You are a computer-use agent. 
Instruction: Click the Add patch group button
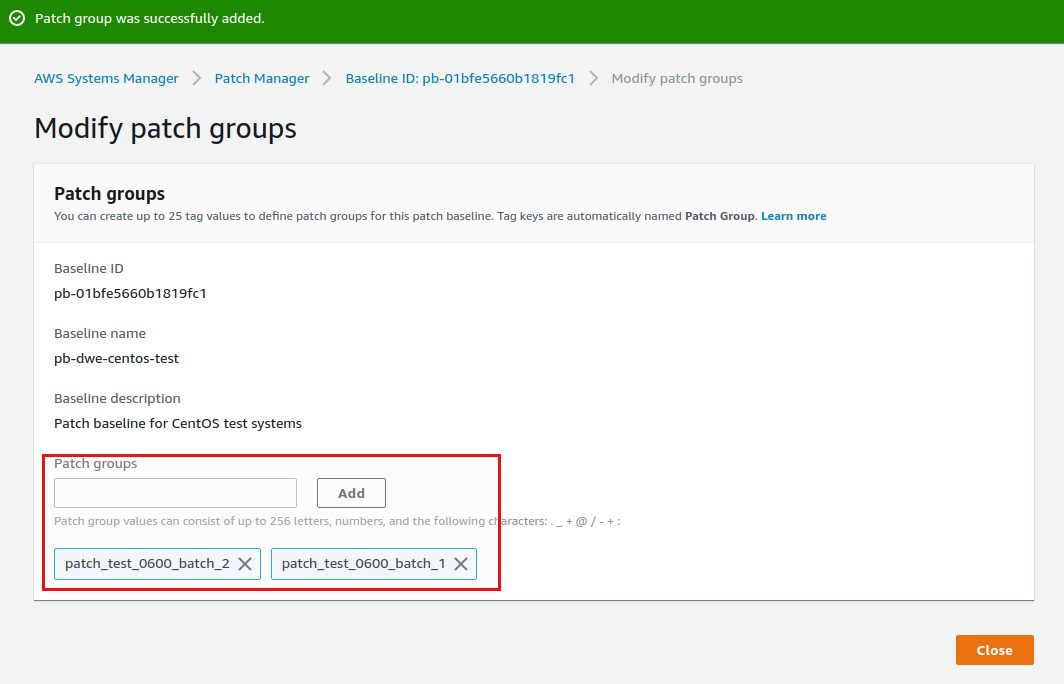pyautogui.click(x=351, y=493)
